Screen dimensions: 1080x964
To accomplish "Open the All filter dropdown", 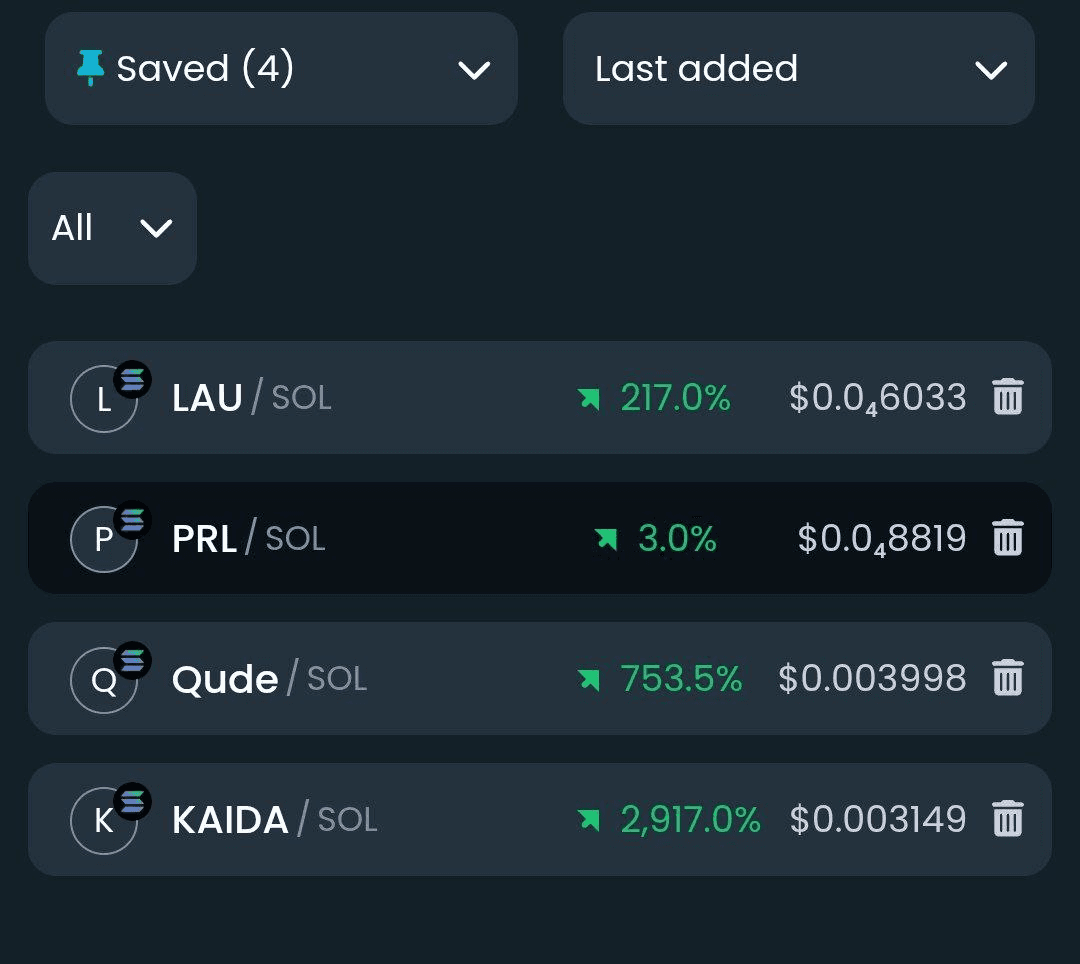I will 112,228.
